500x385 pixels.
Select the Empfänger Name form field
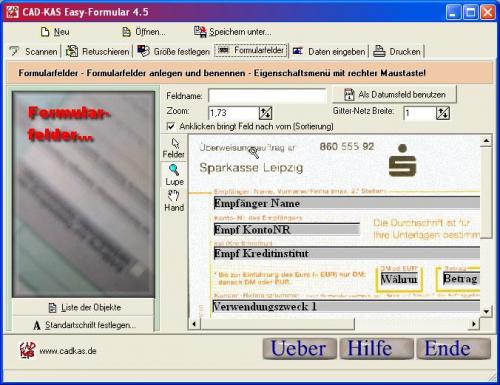point(347,203)
